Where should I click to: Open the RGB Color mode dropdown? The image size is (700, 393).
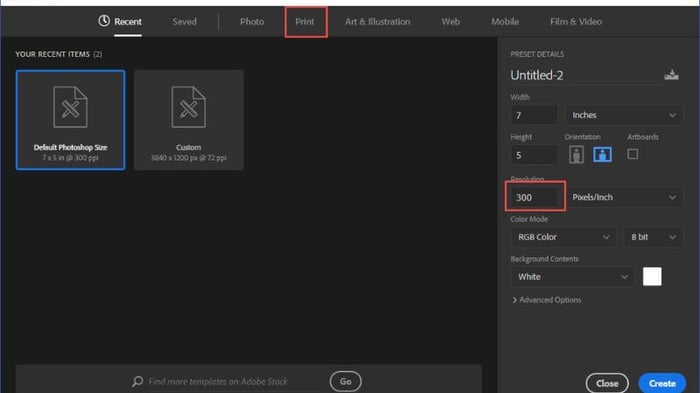pos(563,237)
